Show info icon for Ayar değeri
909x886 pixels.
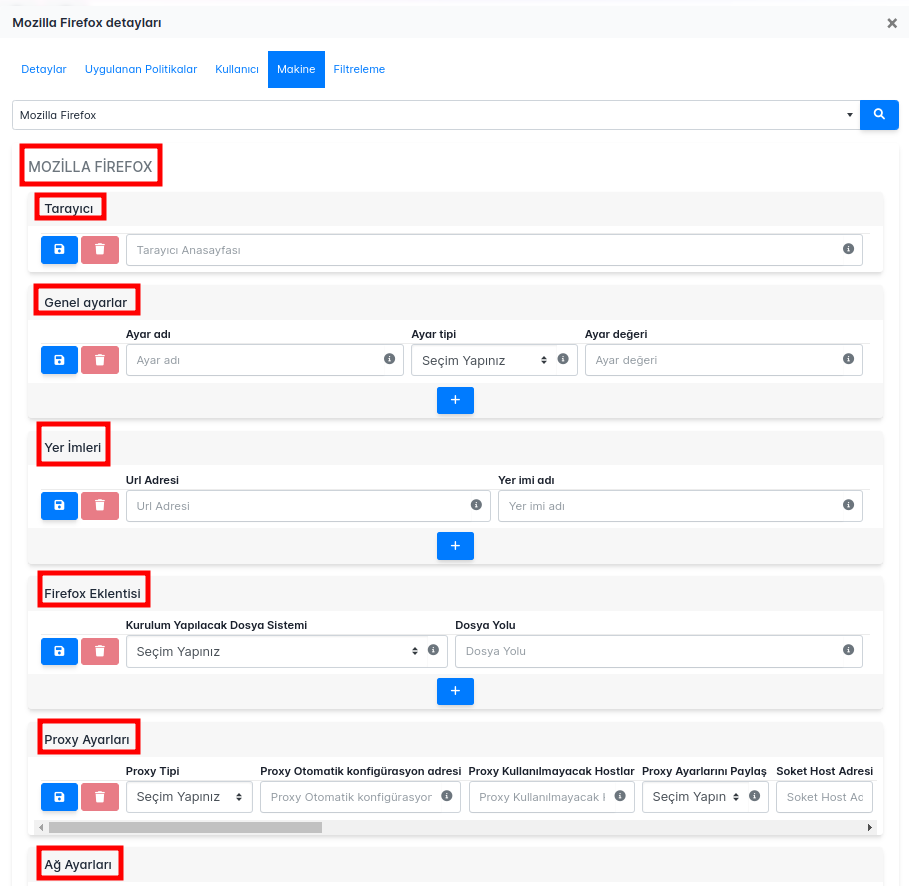click(848, 359)
